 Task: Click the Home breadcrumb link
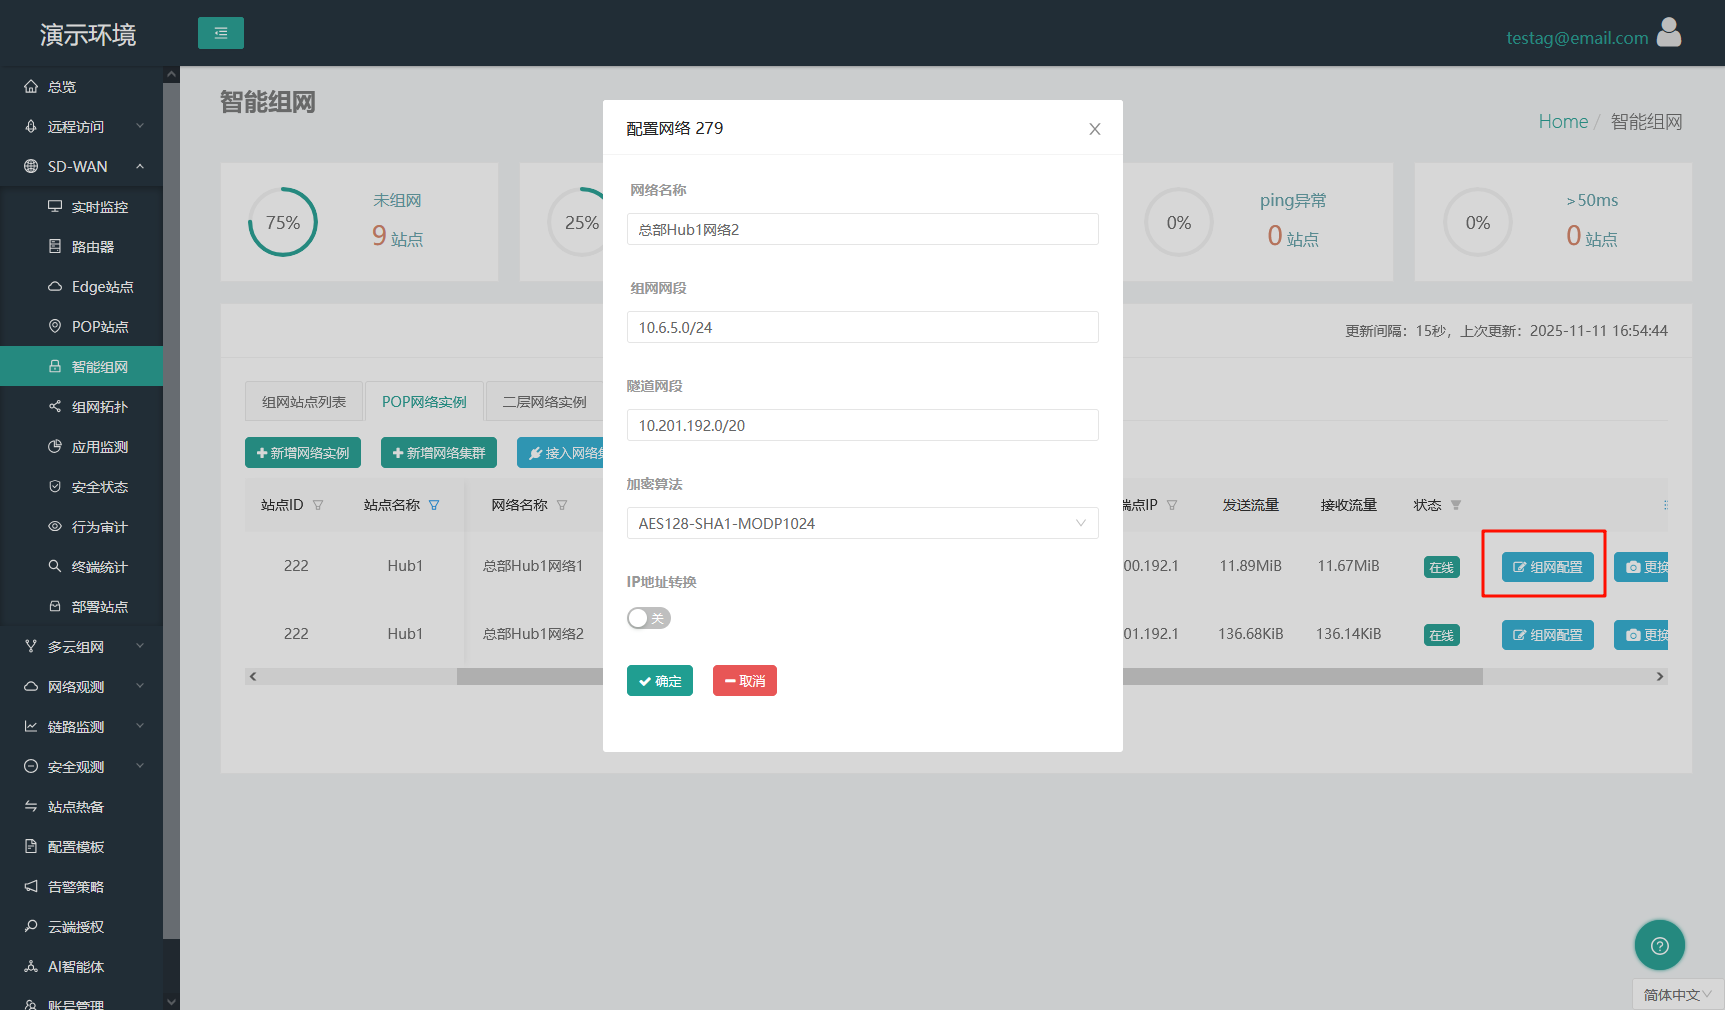(x=1563, y=121)
